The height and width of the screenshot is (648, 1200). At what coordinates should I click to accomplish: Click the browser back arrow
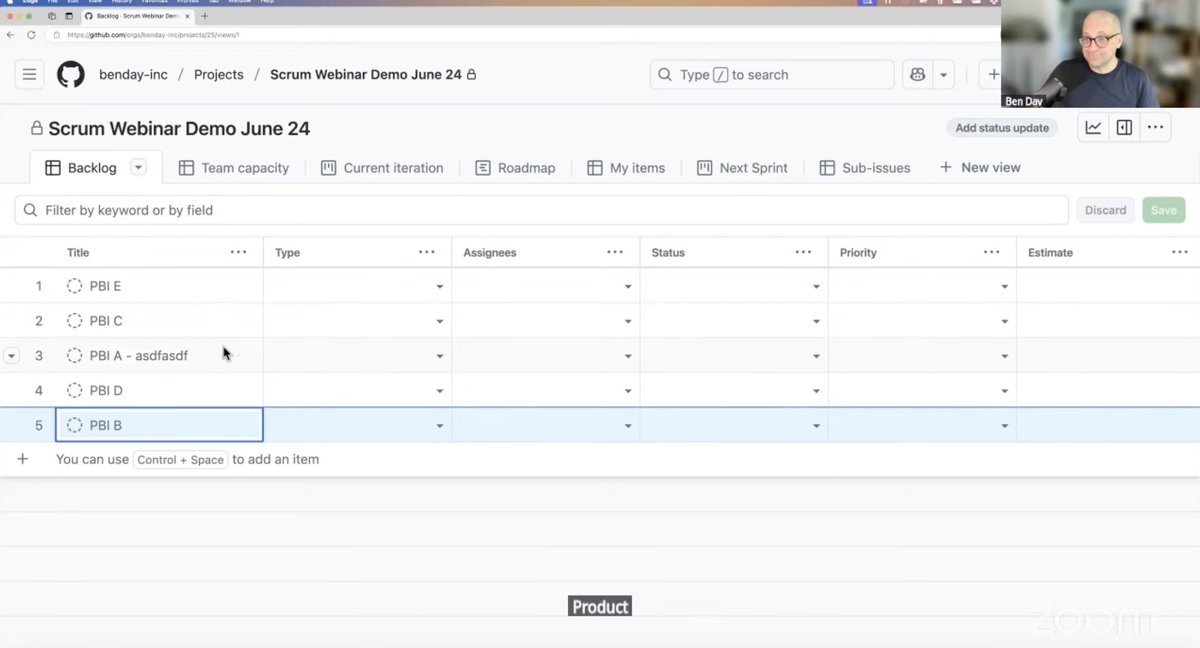coord(10,34)
